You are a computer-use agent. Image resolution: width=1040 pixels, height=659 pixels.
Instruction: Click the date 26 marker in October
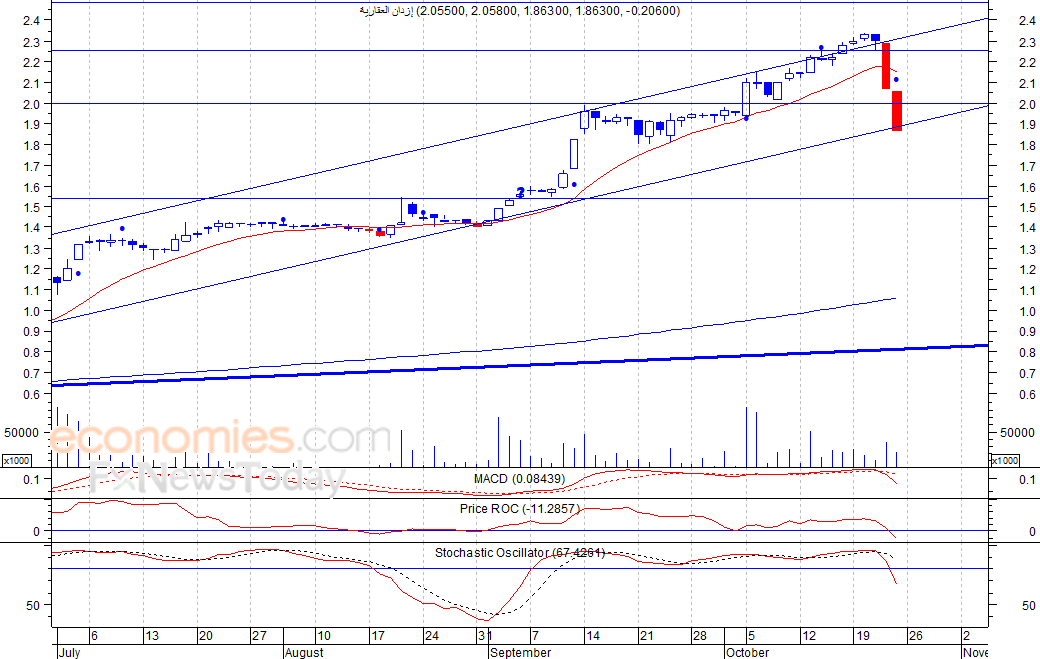click(x=915, y=636)
